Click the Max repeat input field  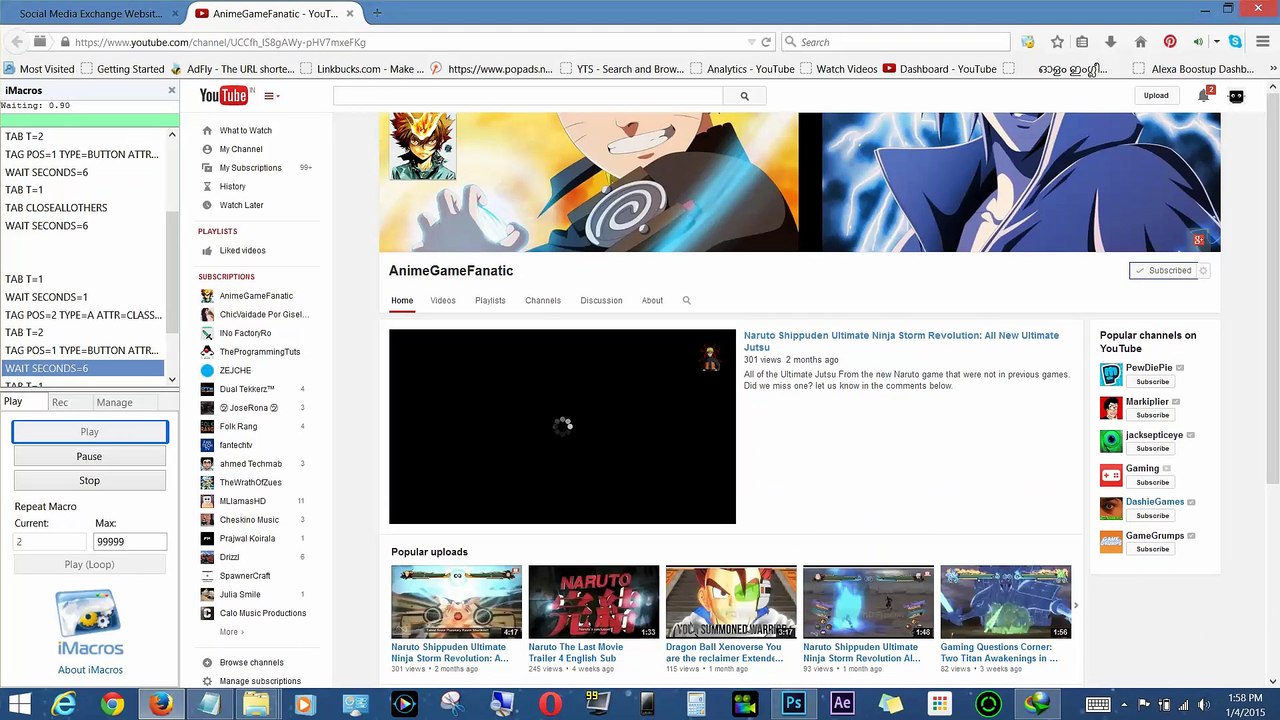tap(130, 541)
